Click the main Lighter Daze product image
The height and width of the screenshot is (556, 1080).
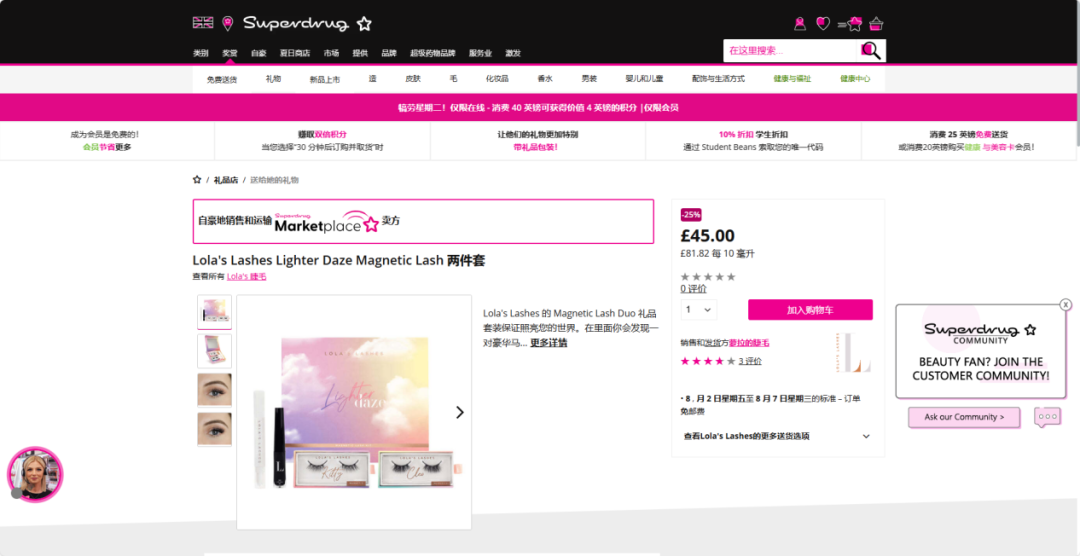[354, 412]
